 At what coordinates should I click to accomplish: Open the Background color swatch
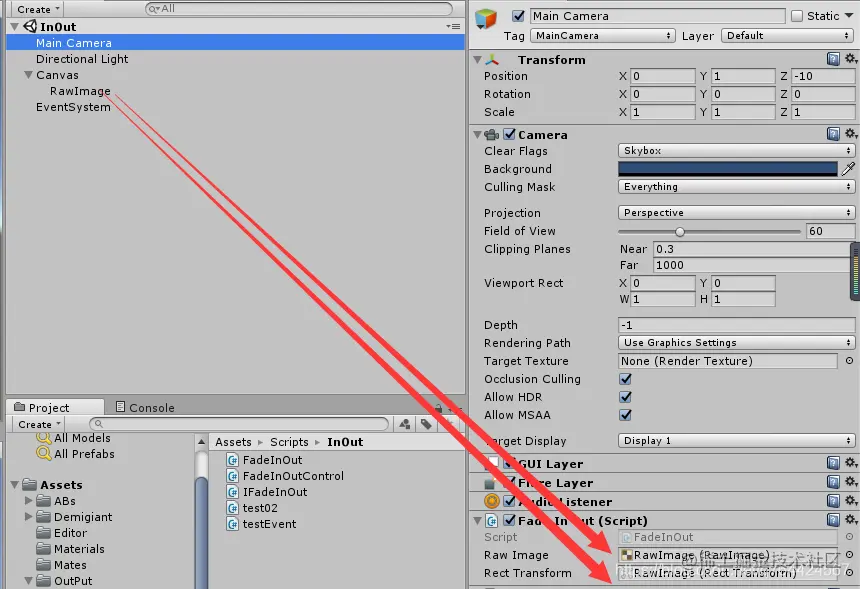point(728,169)
